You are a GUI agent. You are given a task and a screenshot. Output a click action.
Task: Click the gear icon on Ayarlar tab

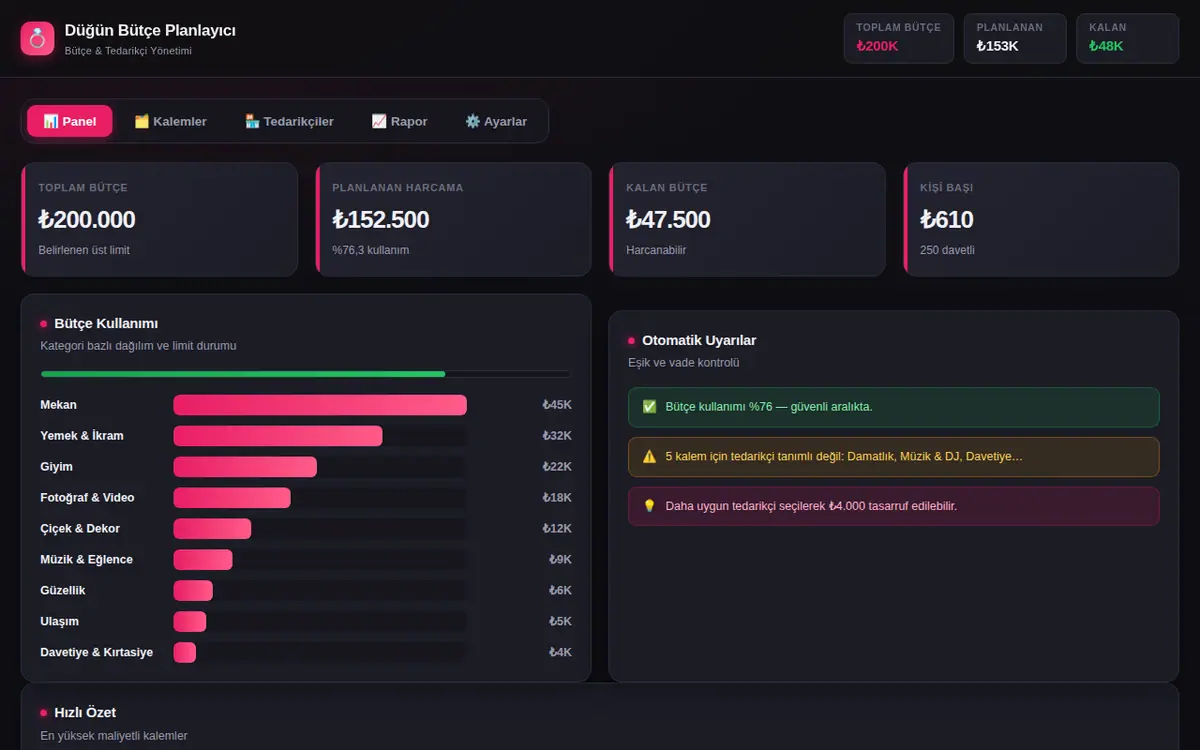click(x=472, y=121)
